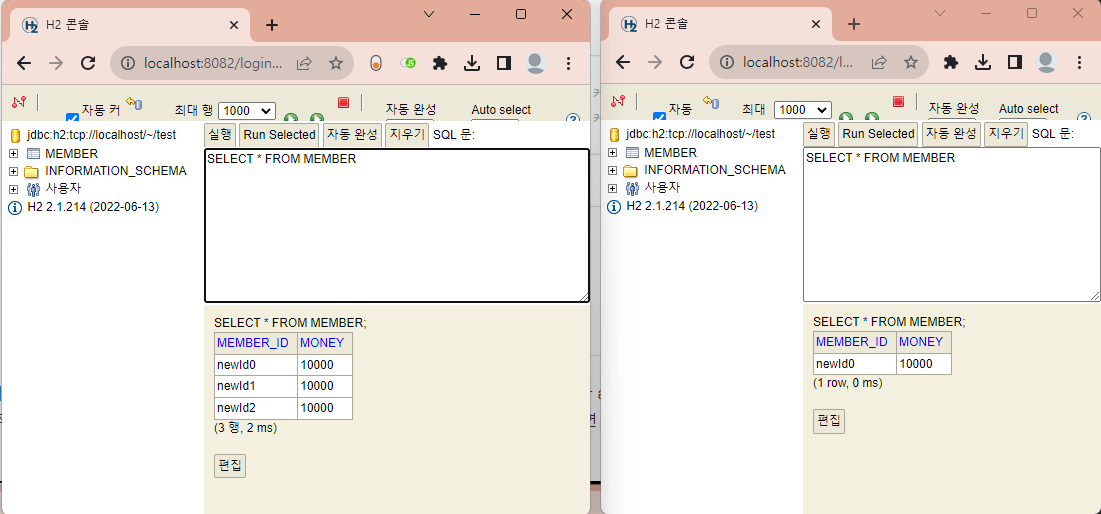Click 편집 button under right results table
This screenshot has width=1101, height=514.
[829, 421]
